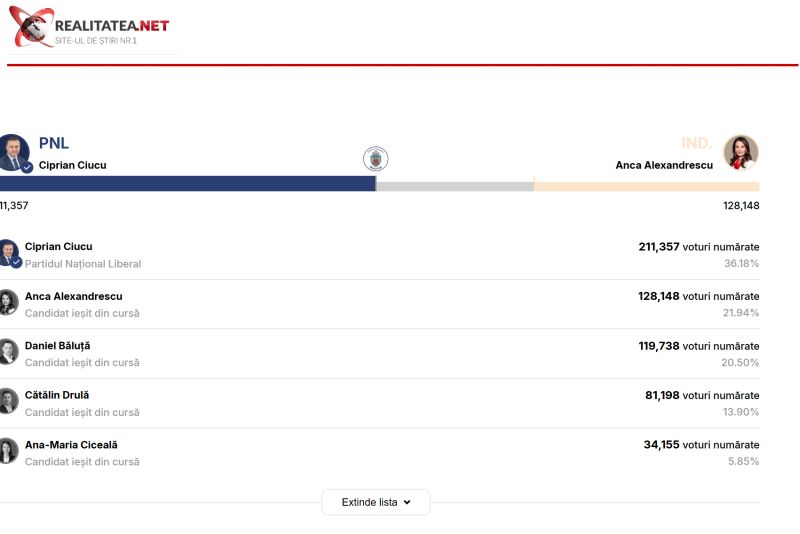Click the peach independent candidate vote bar
The image size is (800, 534).
point(646,185)
